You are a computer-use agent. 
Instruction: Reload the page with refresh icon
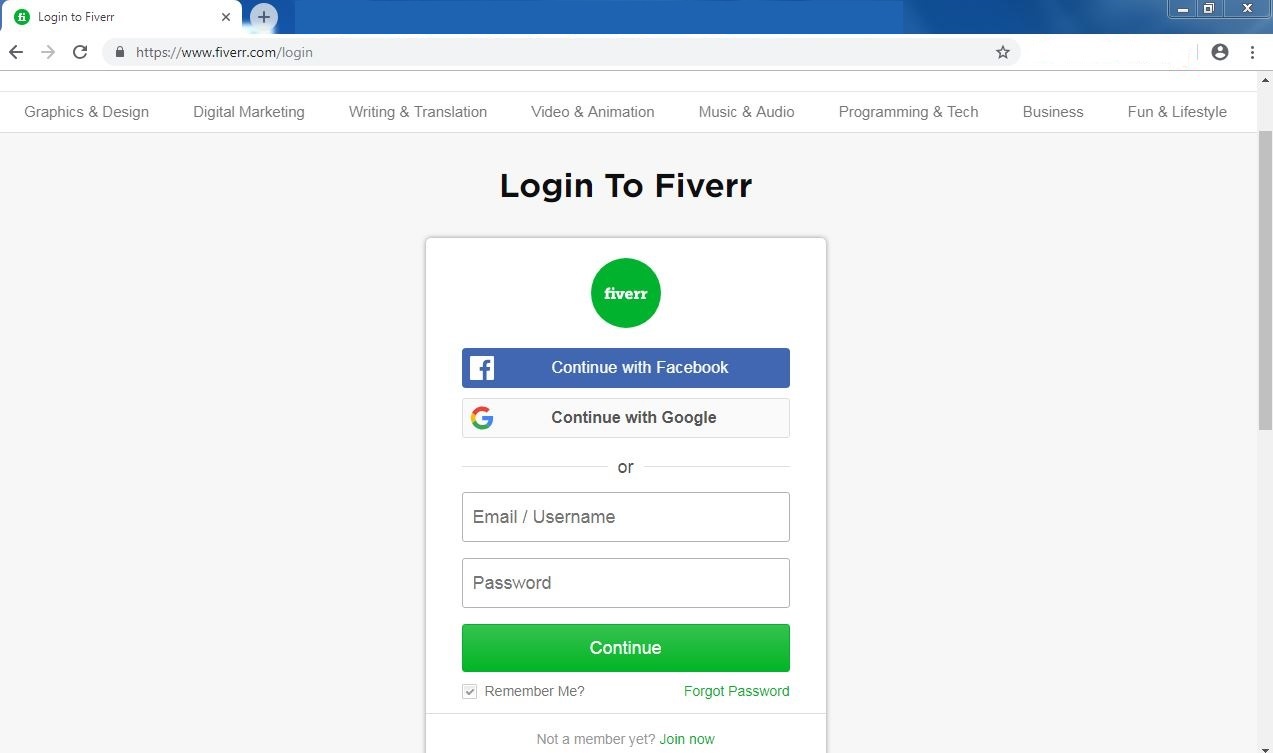[x=80, y=52]
